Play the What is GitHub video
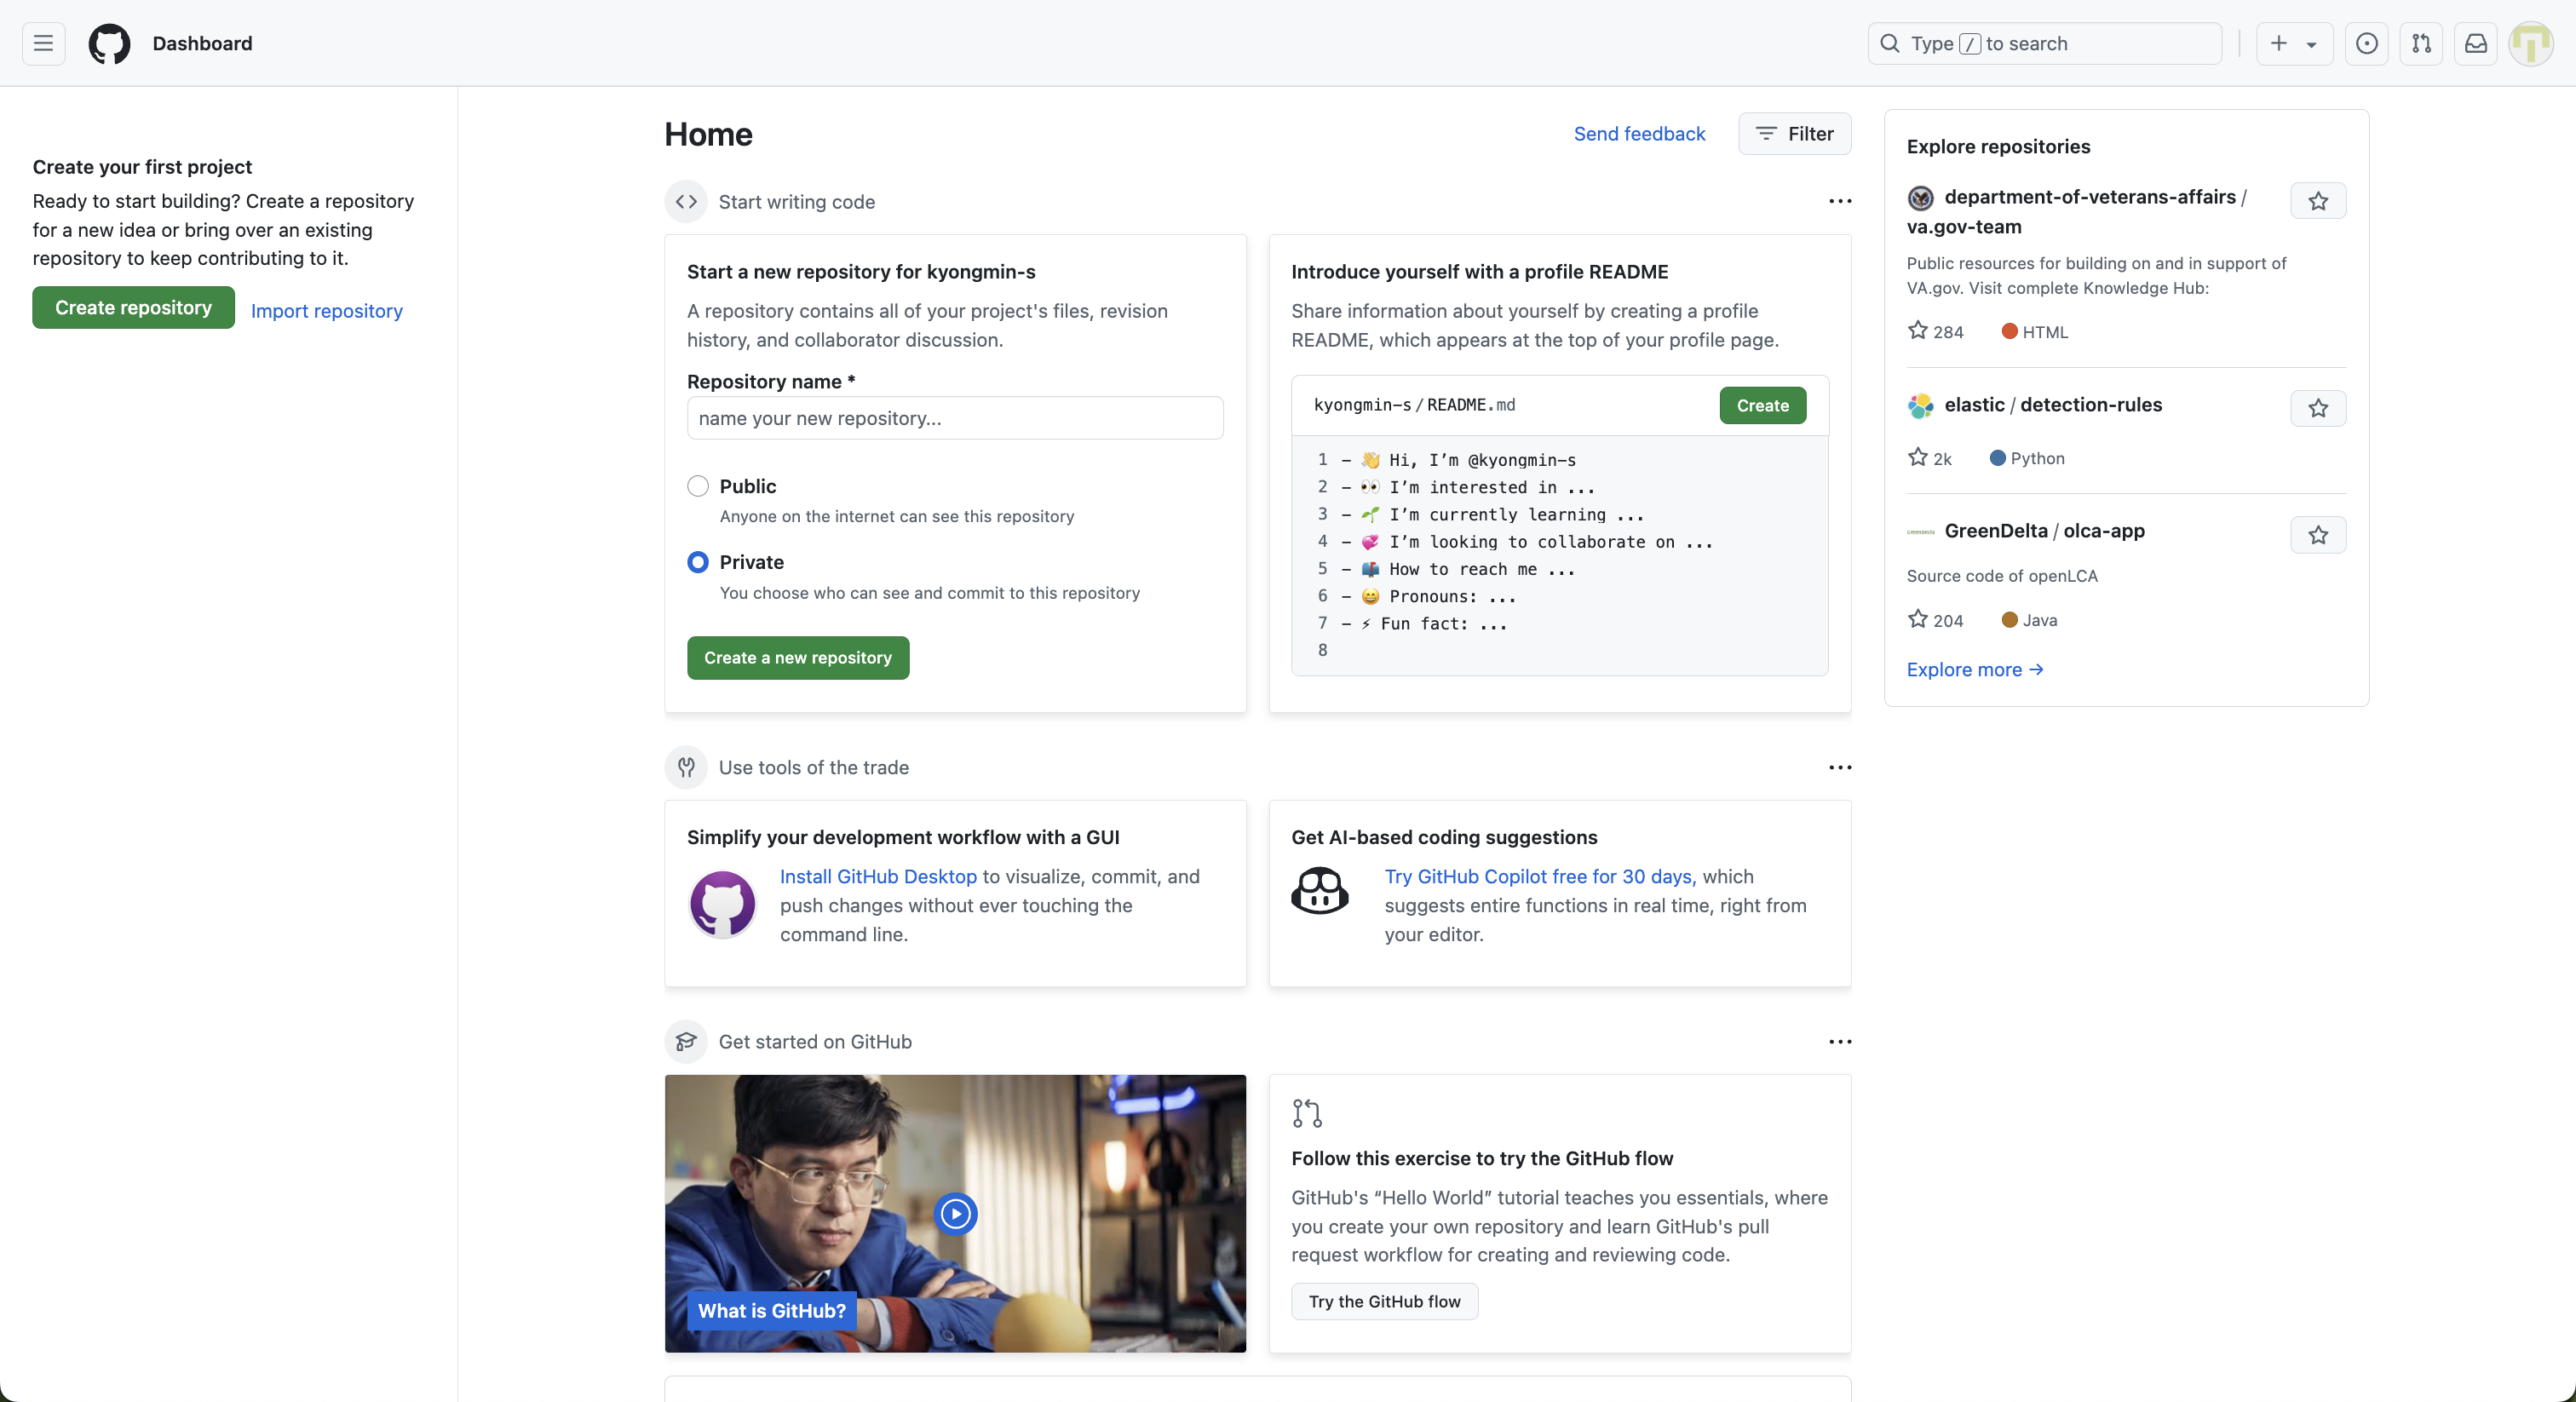Screen dimensions: 2576x1402 [955, 1214]
